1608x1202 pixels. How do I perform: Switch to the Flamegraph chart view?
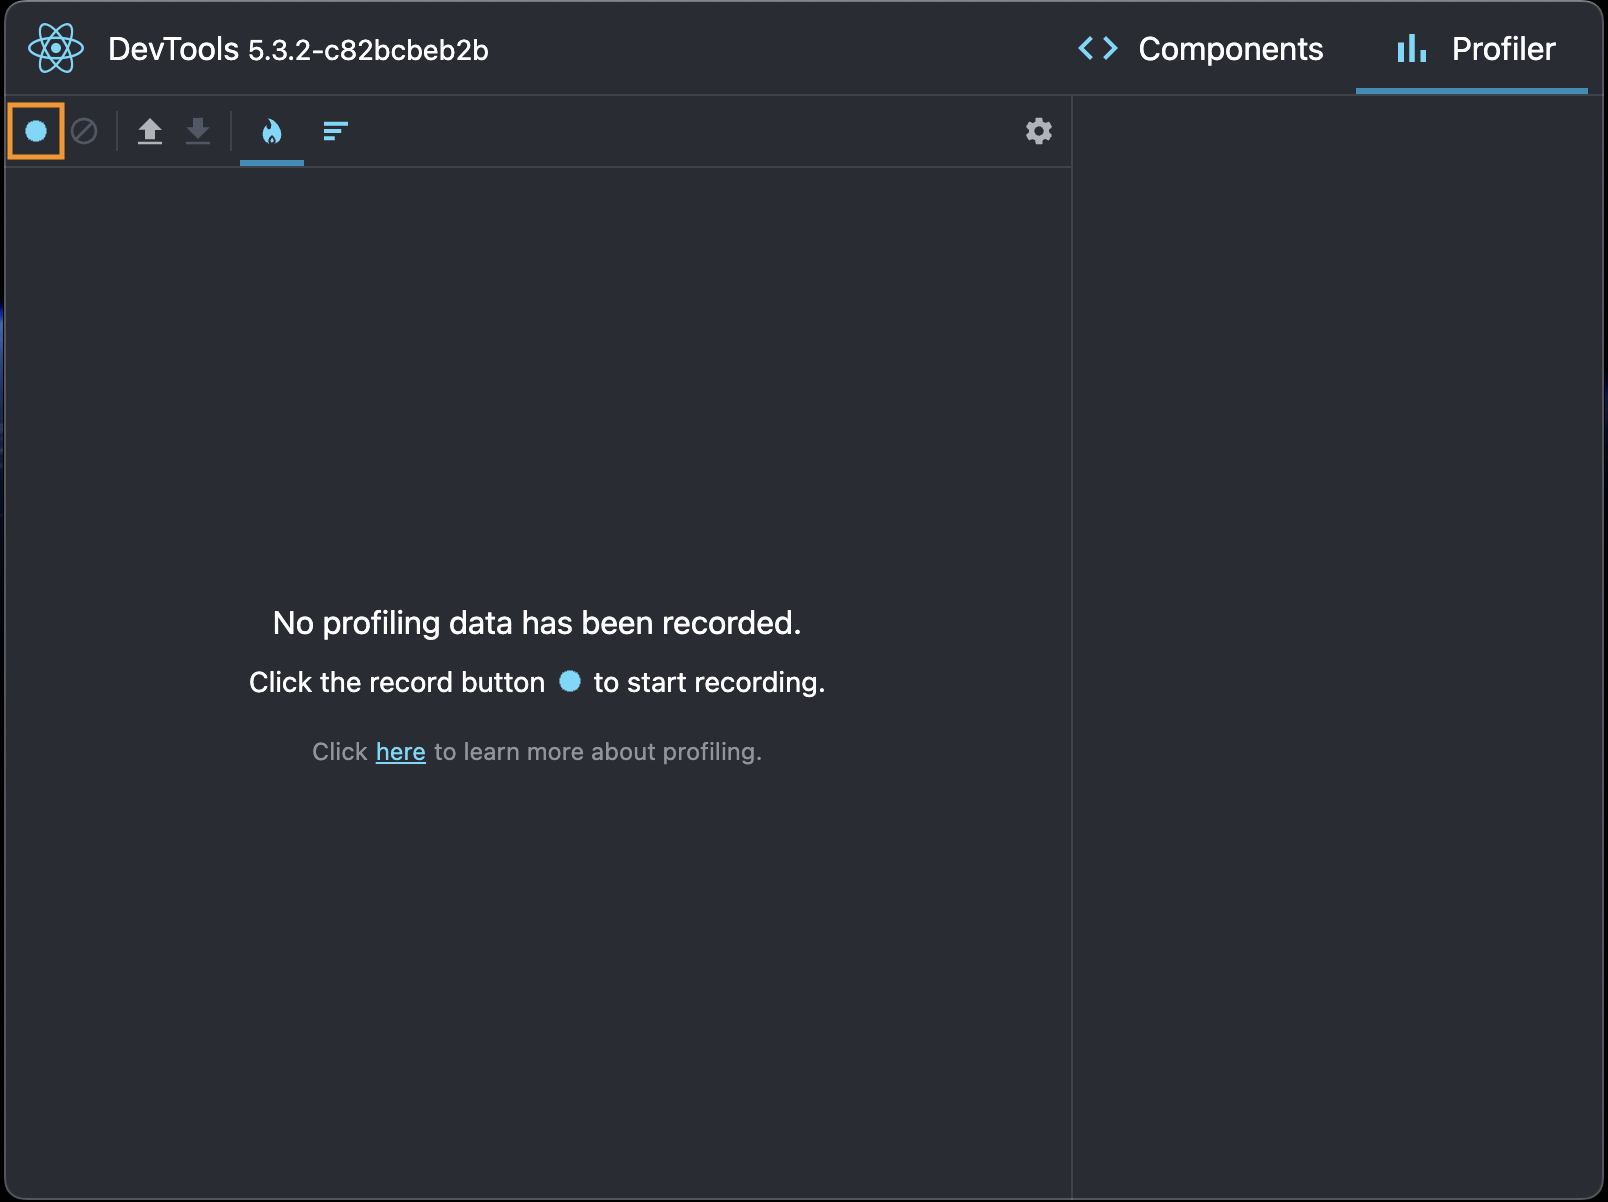tap(272, 131)
